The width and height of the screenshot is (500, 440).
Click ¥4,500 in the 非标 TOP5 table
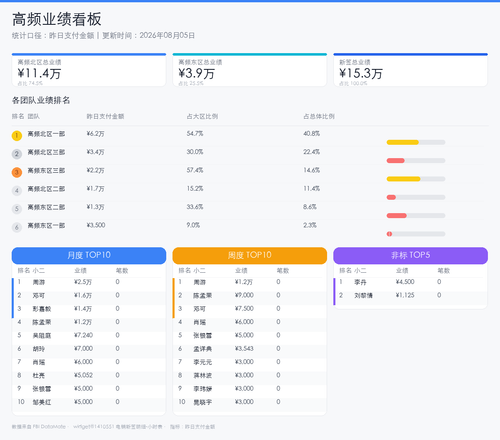point(405,282)
